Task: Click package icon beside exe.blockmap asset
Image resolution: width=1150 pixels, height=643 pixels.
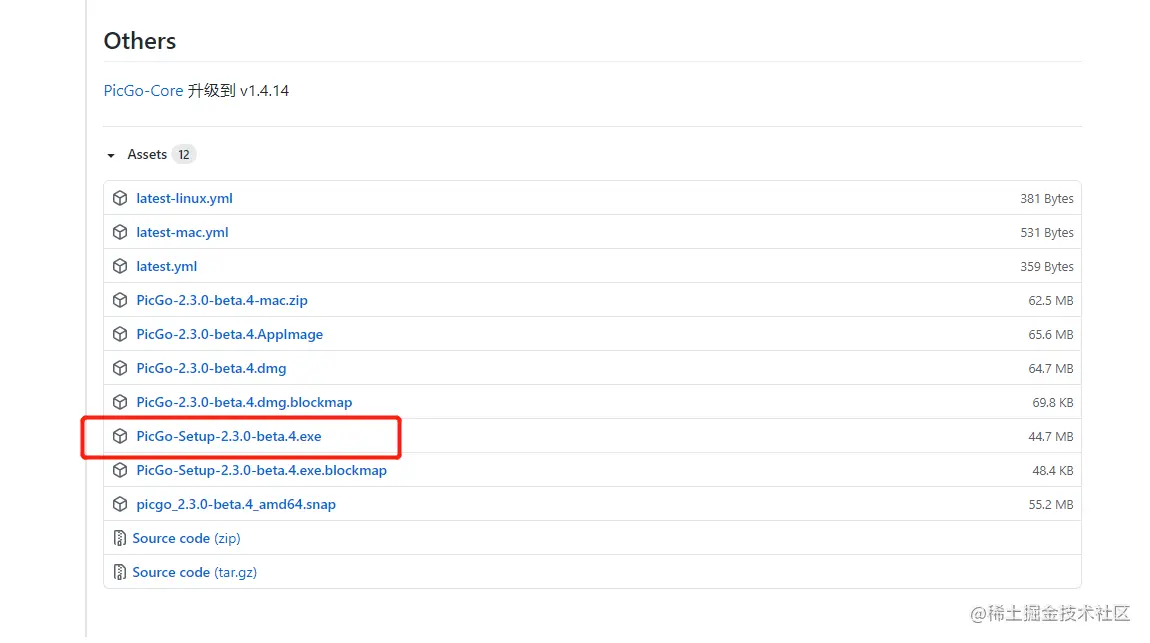Action: pyautogui.click(x=120, y=471)
